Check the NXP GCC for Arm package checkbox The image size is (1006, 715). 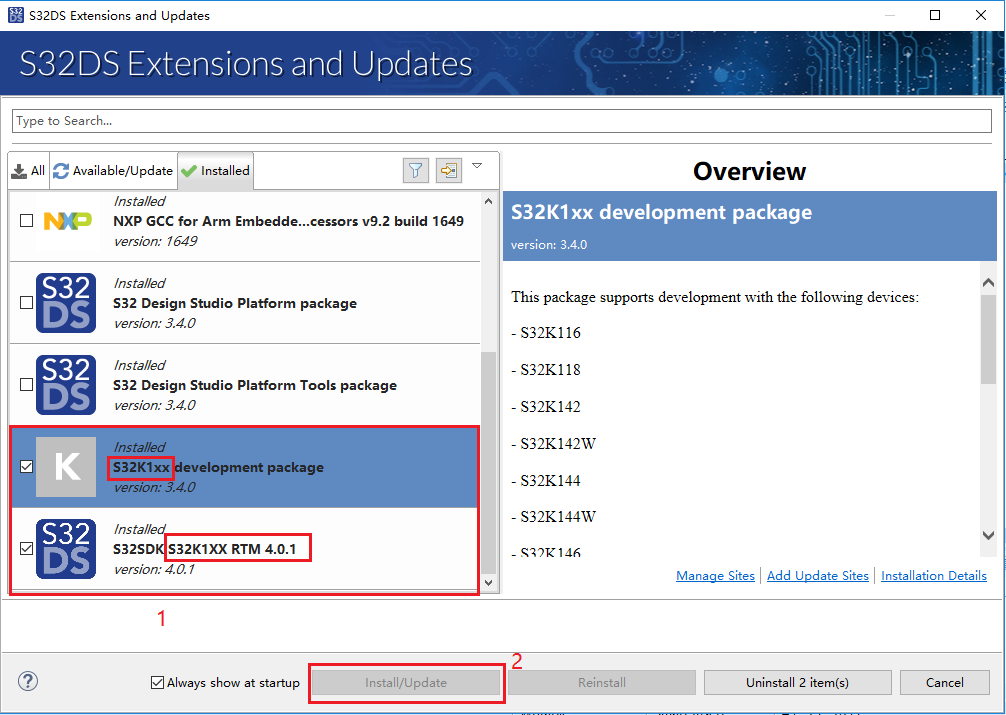click(x=26, y=221)
